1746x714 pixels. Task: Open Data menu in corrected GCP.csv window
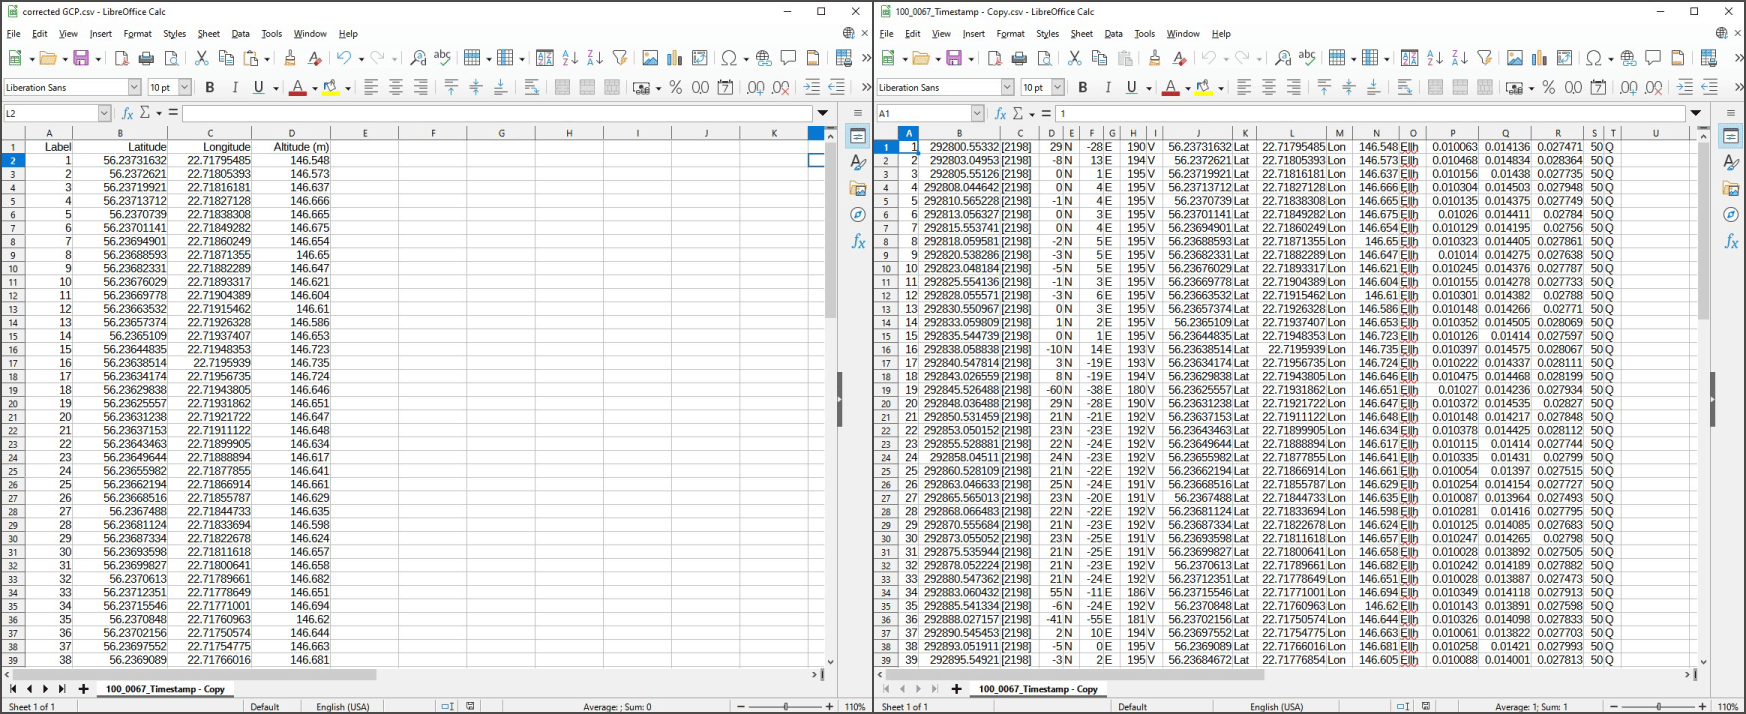pyautogui.click(x=240, y=33)
